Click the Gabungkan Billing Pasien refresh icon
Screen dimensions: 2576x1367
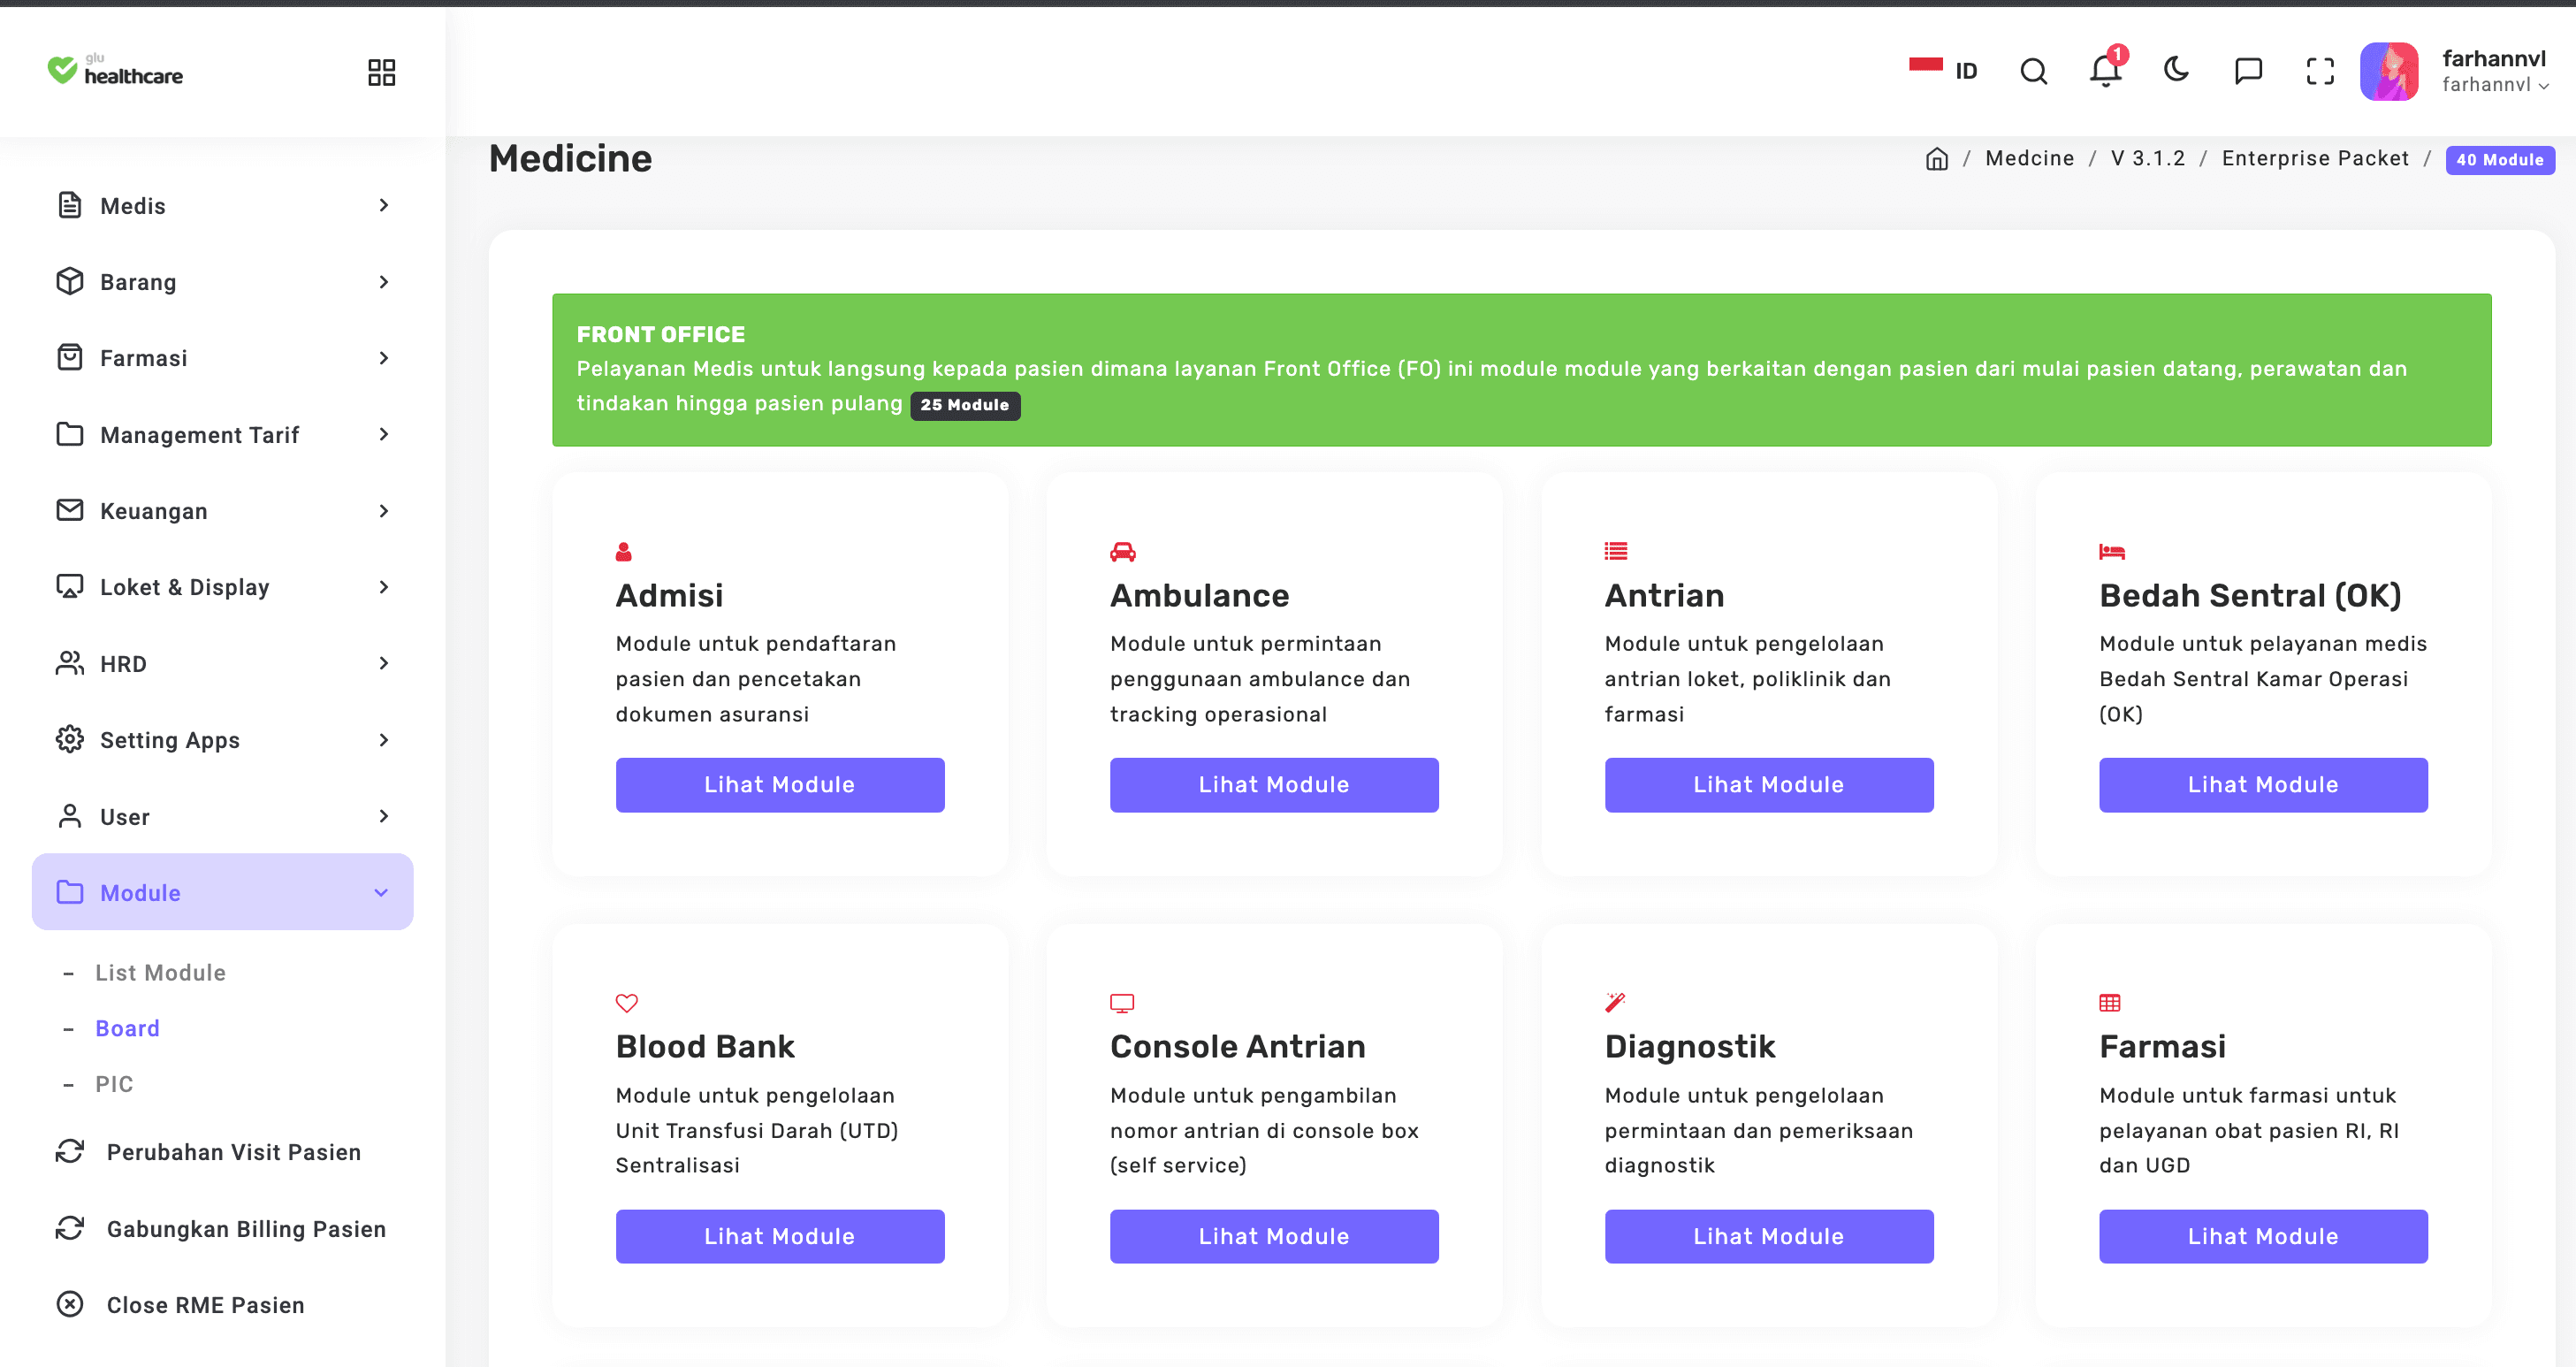pos(70,1228)
